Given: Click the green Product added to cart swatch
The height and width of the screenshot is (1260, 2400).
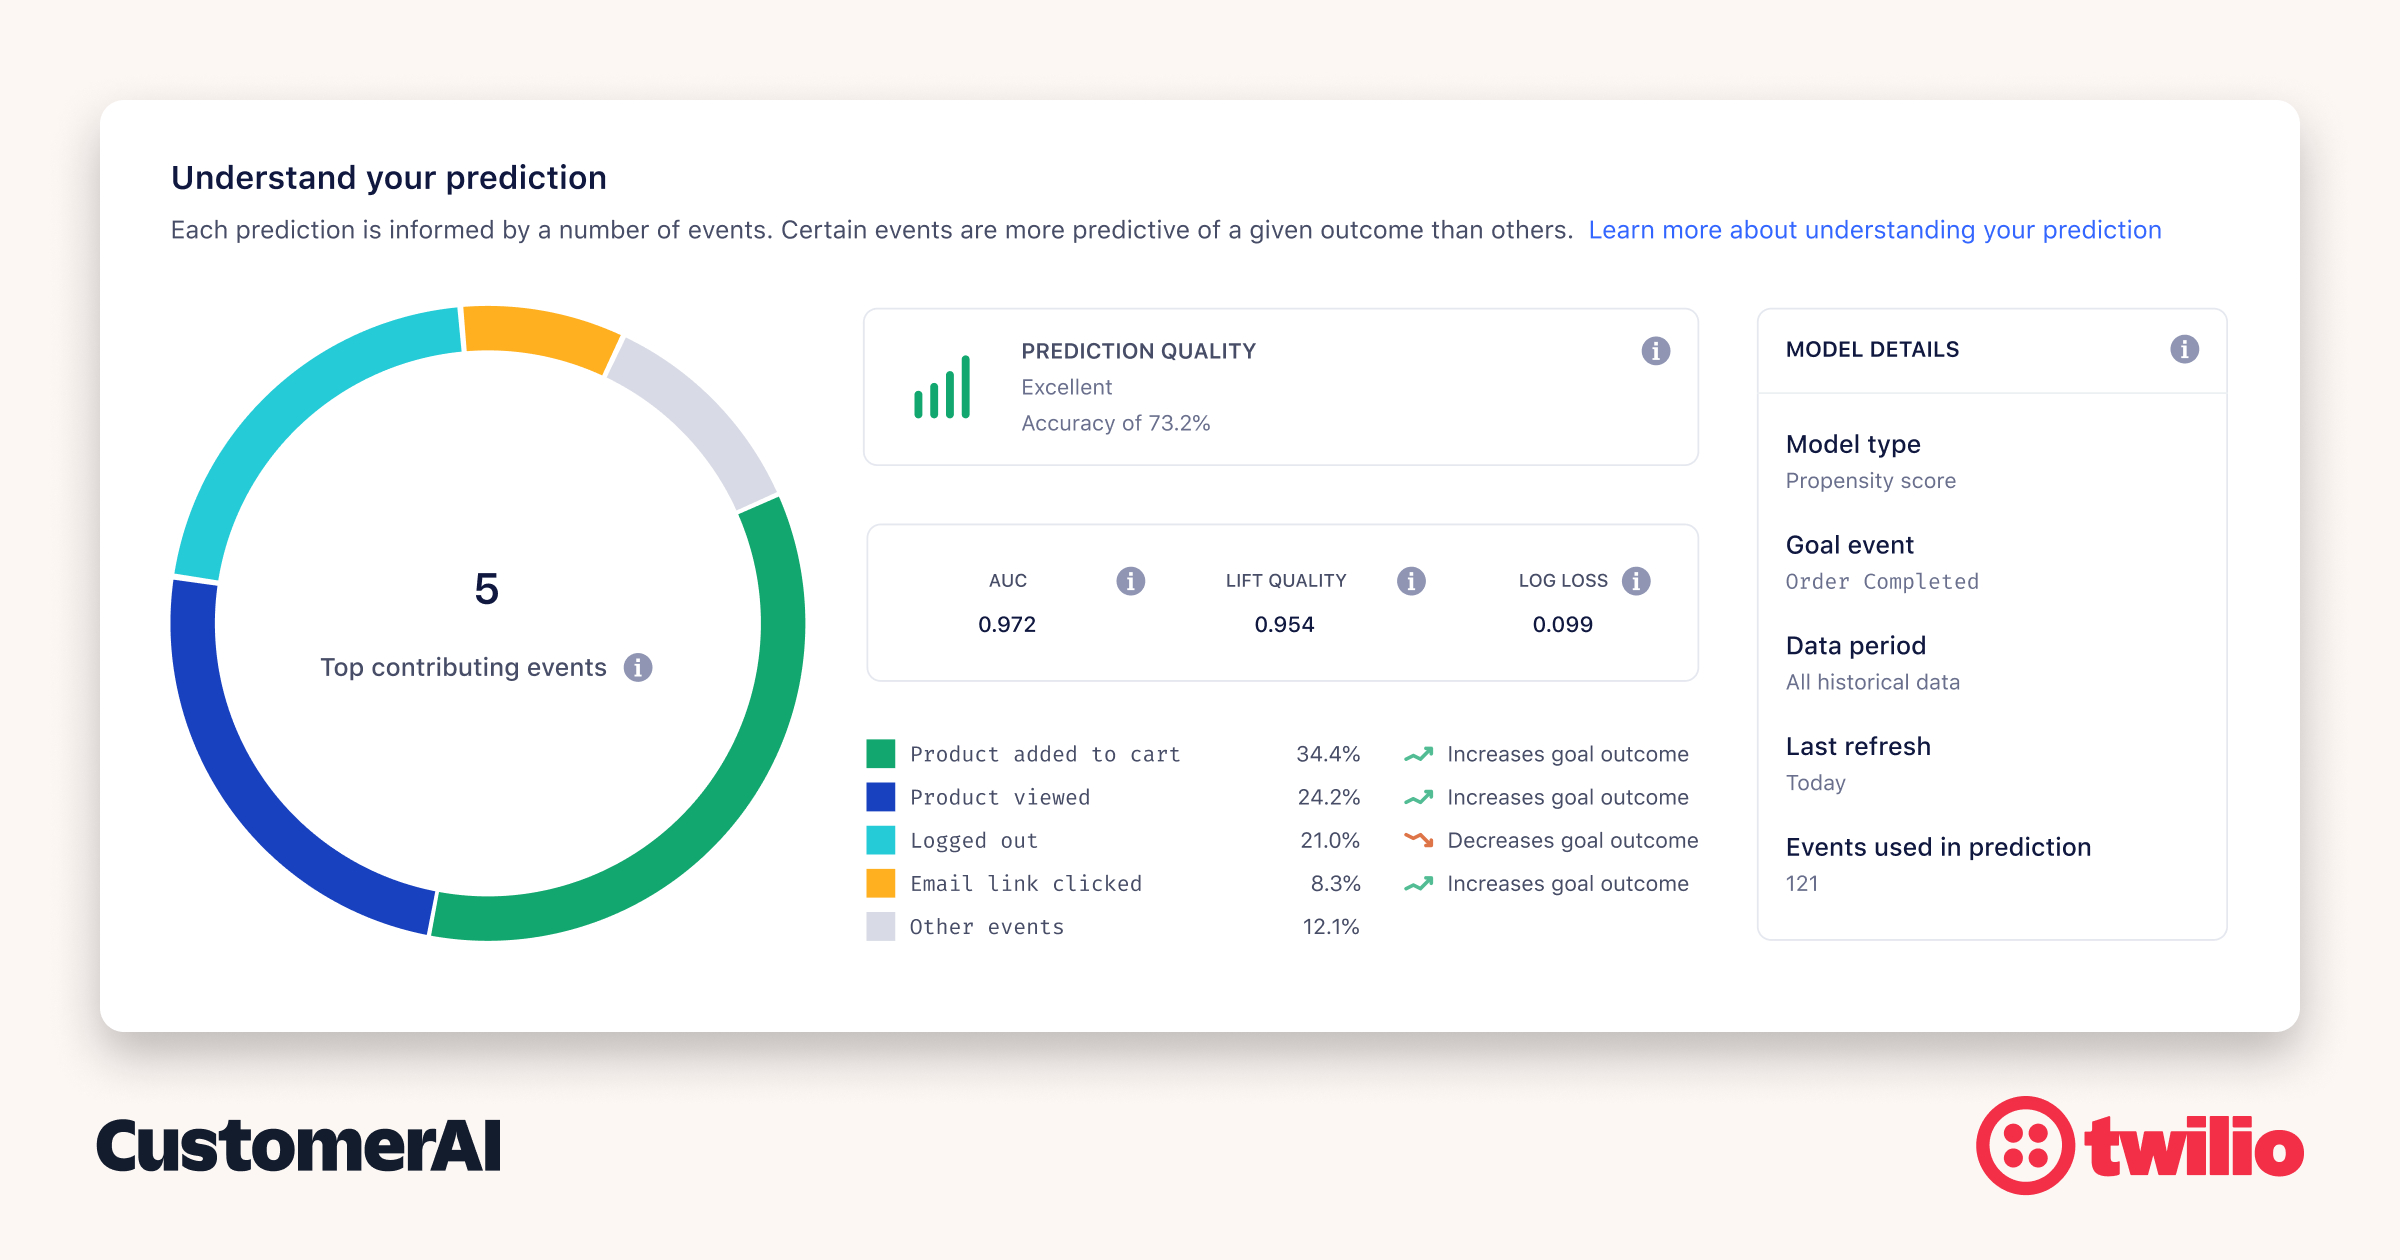Looking at the screenshot, I should click(x=880, y=754).
